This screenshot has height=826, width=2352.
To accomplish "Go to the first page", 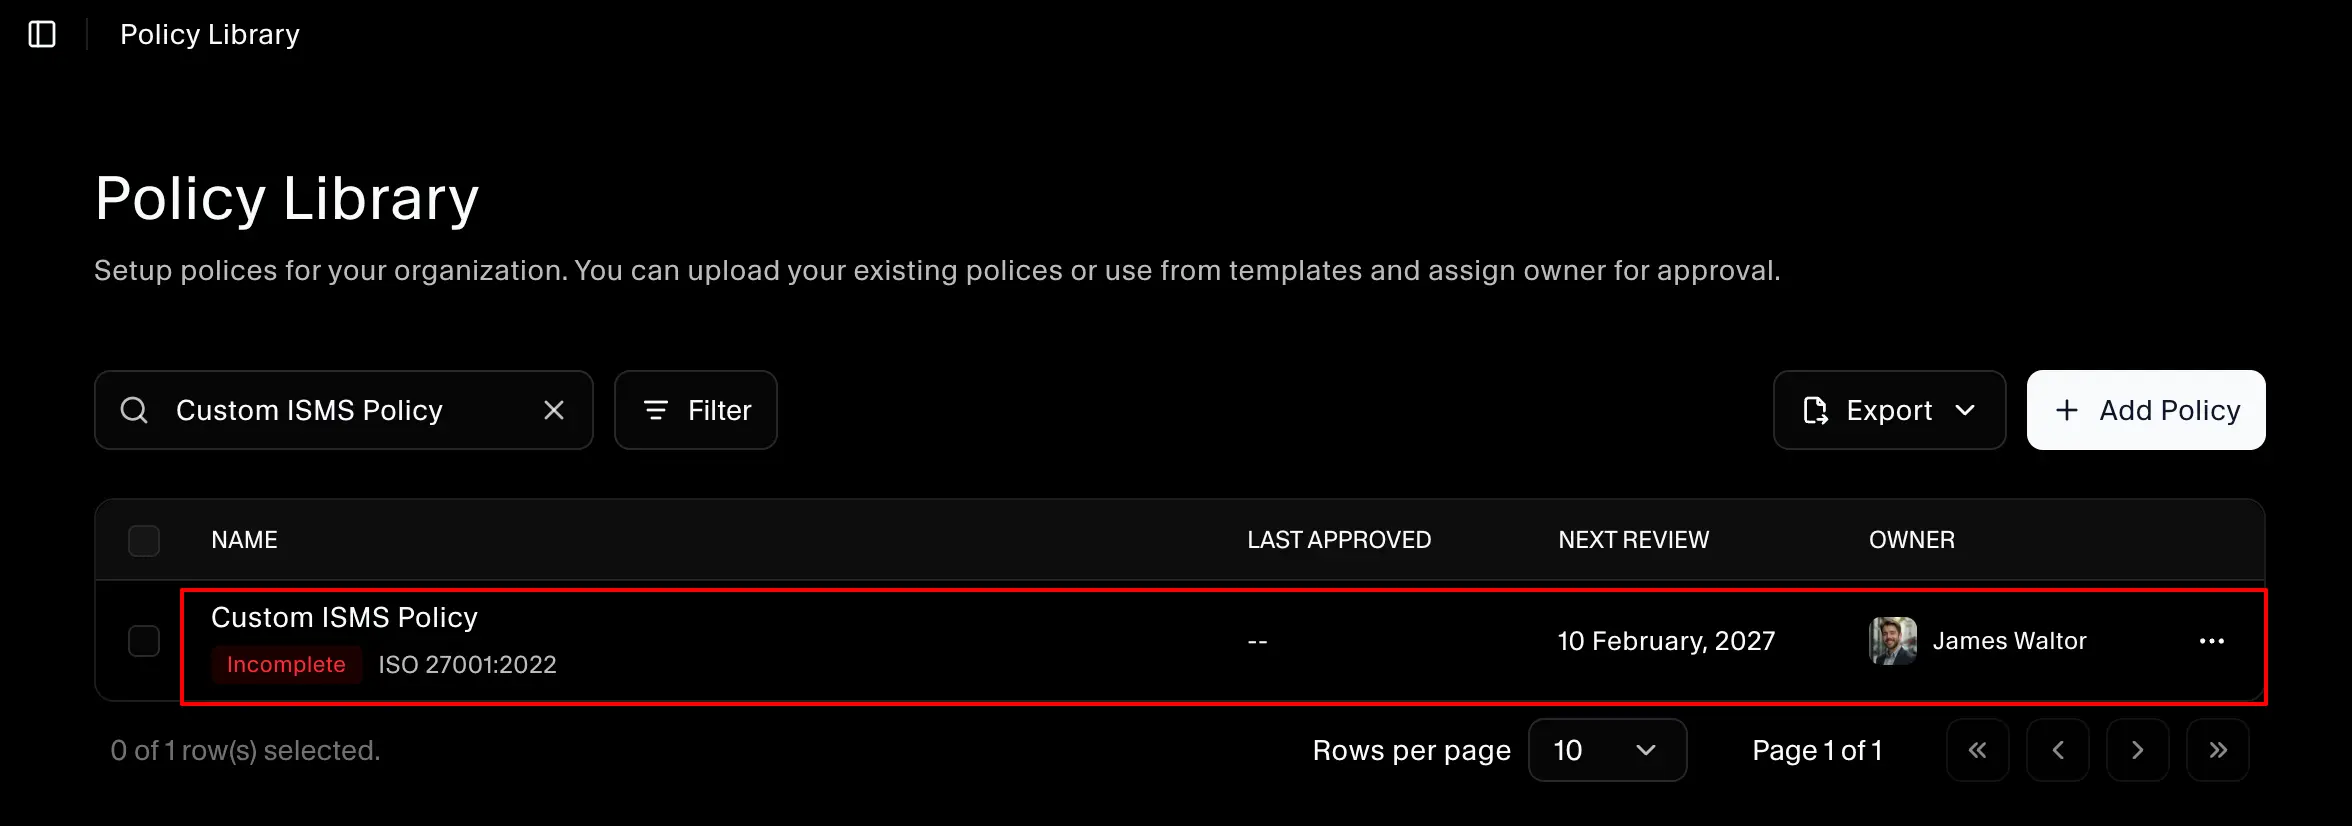I will (1977, 750).
